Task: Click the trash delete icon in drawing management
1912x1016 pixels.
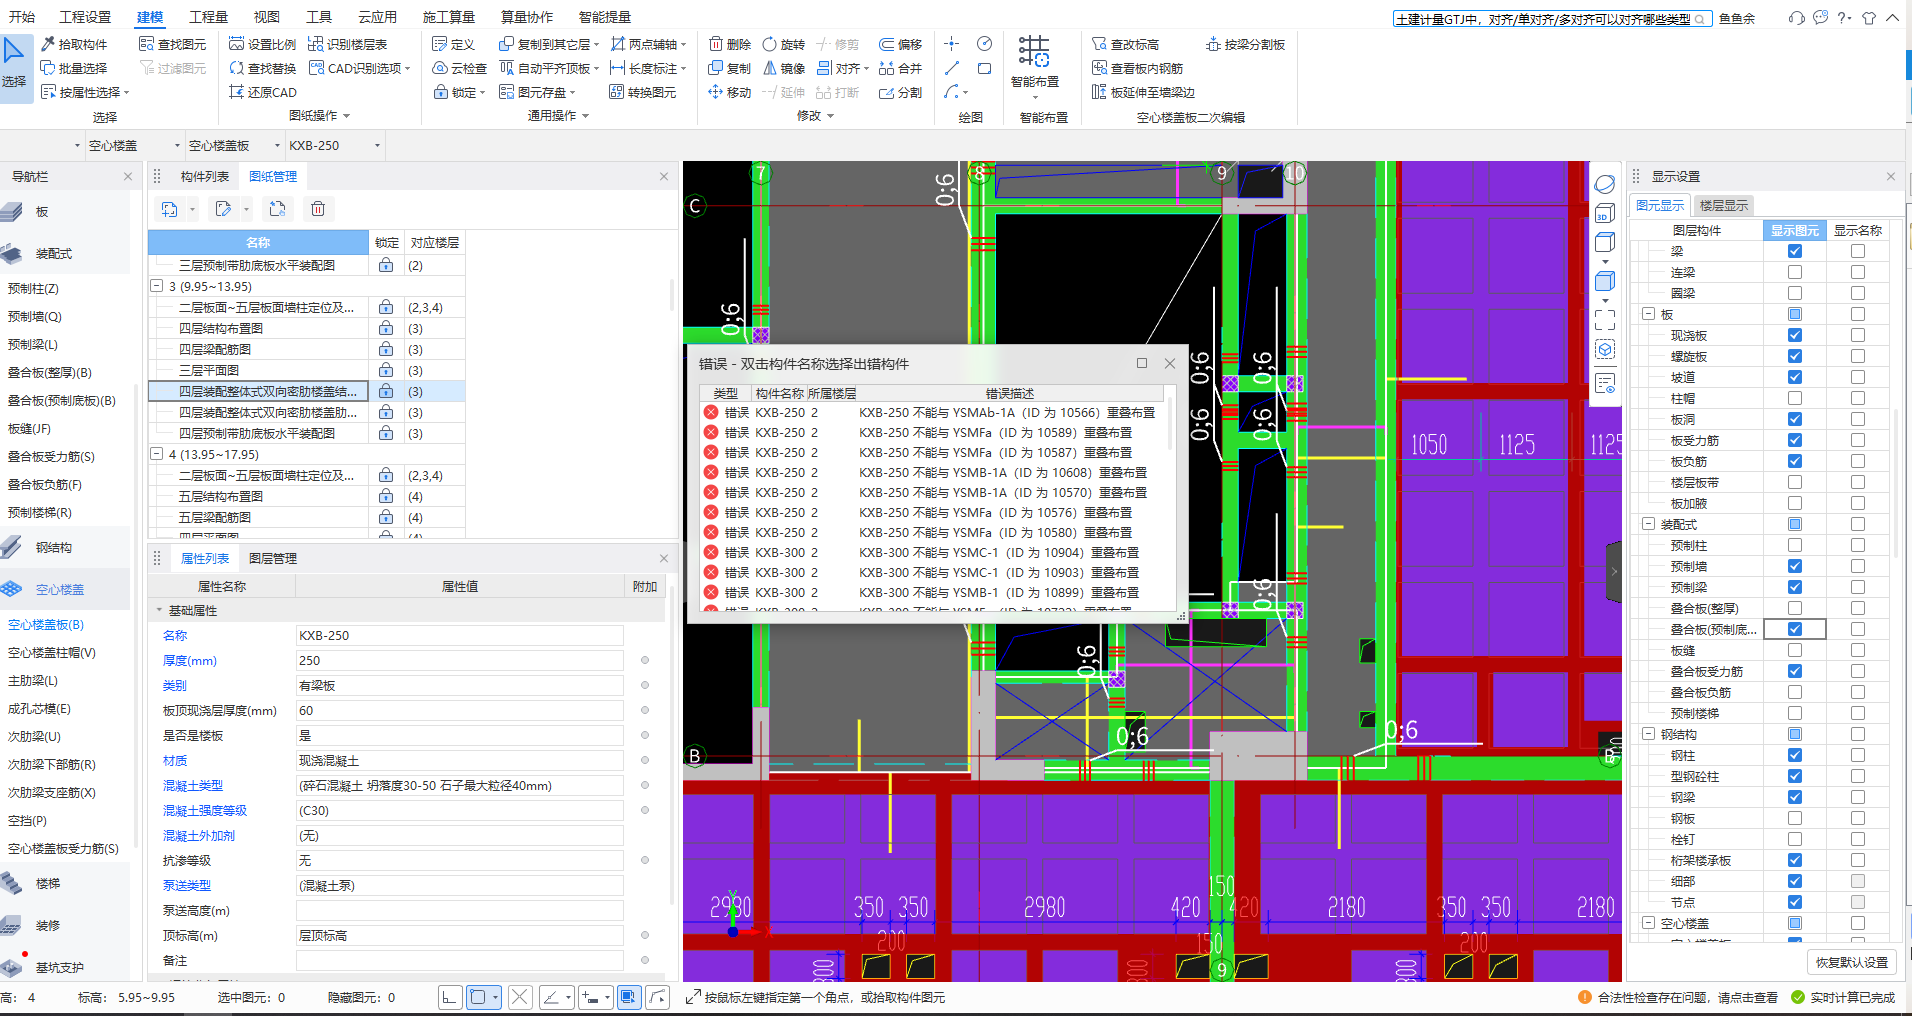Action: (317, 209)
